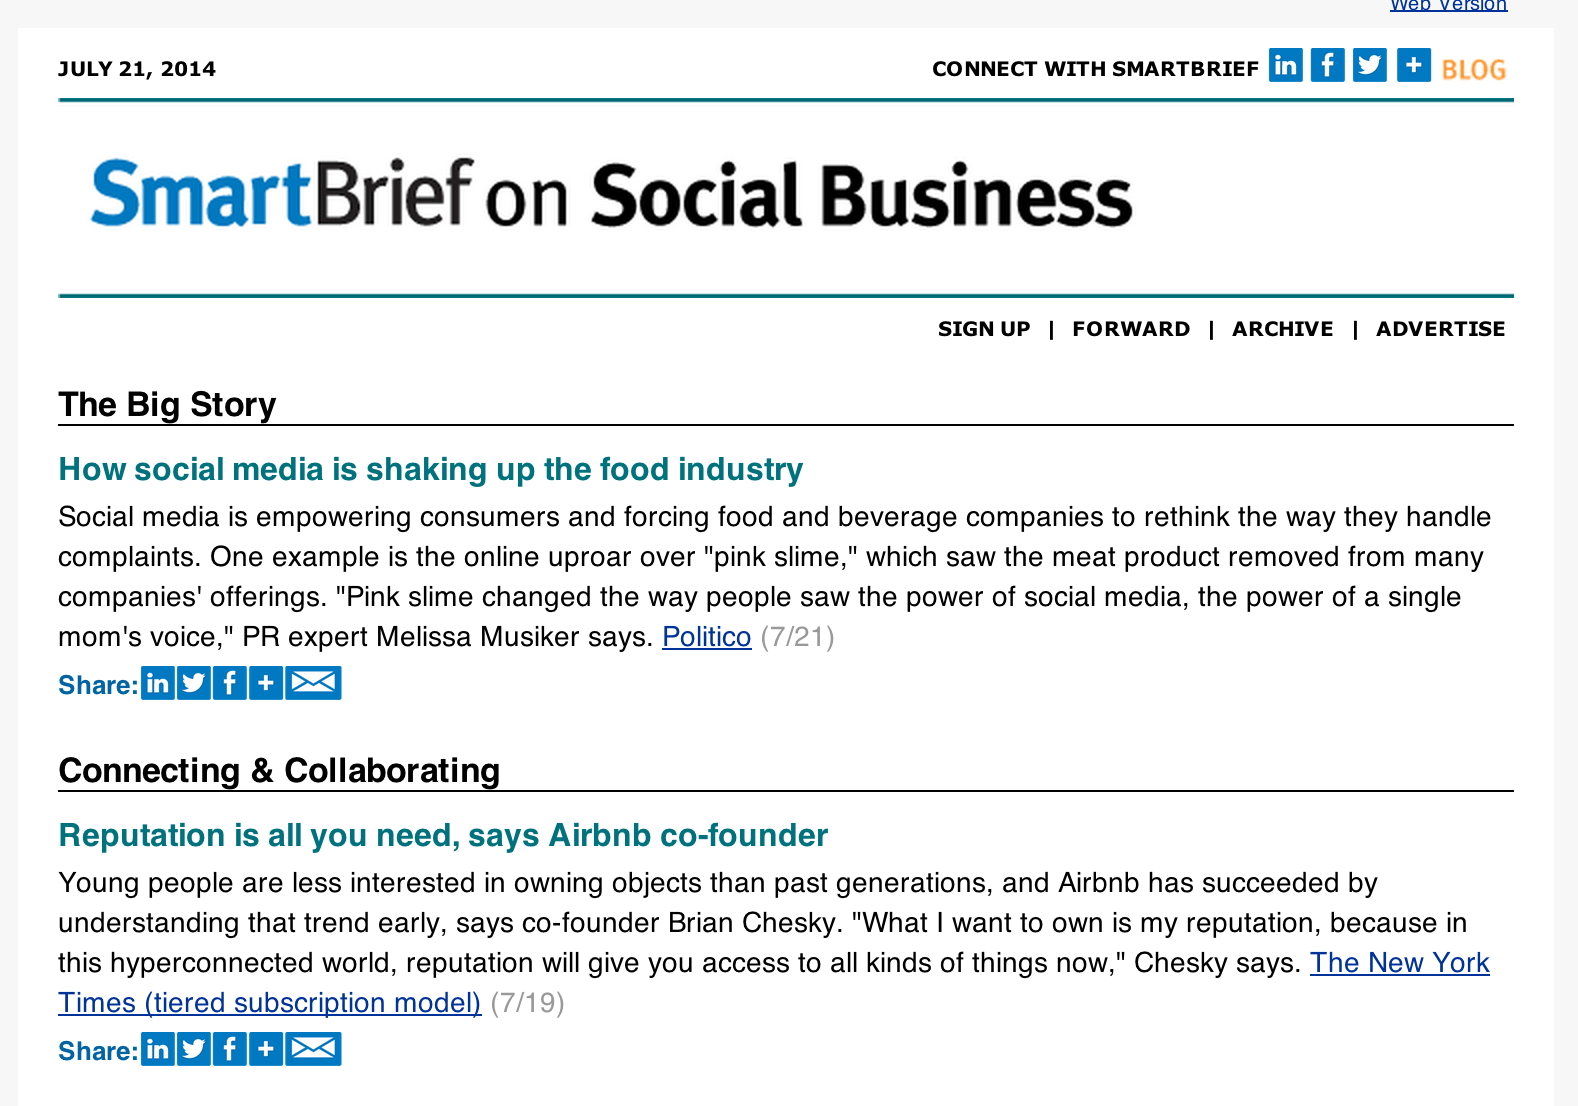Open The New York Times article link

[1399, 963]
